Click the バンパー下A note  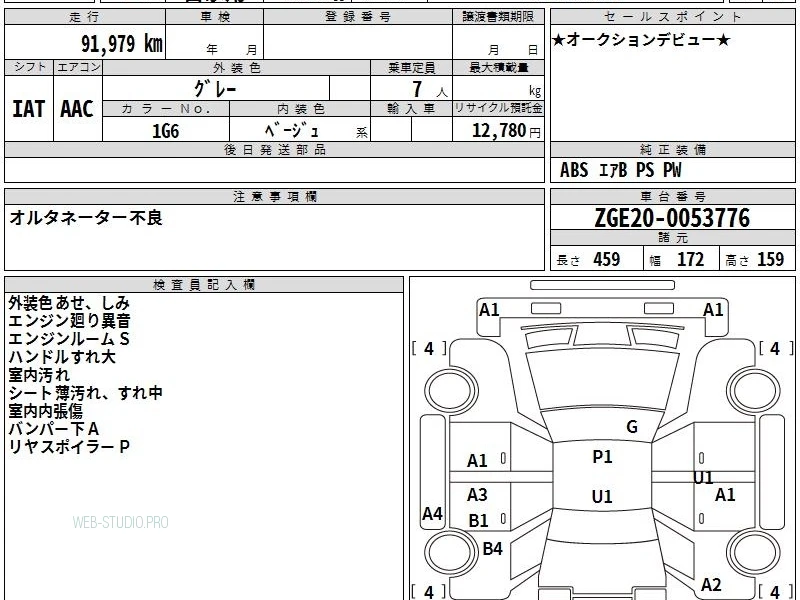(x=54, y=429)
